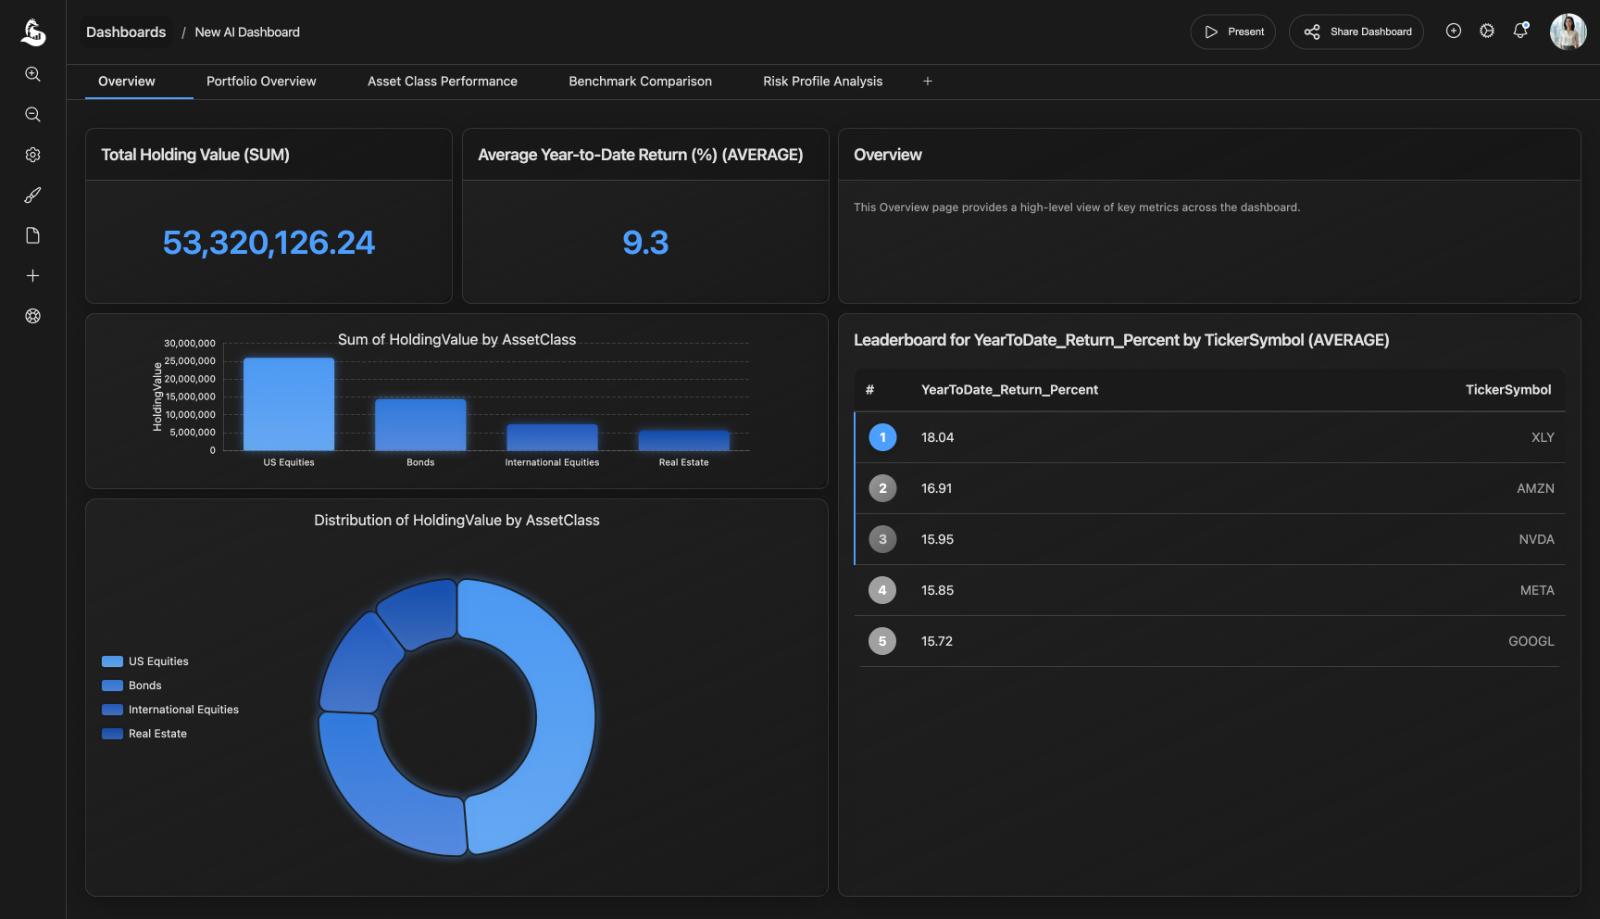Image resolution: width=1600 pixels, height=919 pixels.
Task: Click the Present button
Action: click(1233, 31)
